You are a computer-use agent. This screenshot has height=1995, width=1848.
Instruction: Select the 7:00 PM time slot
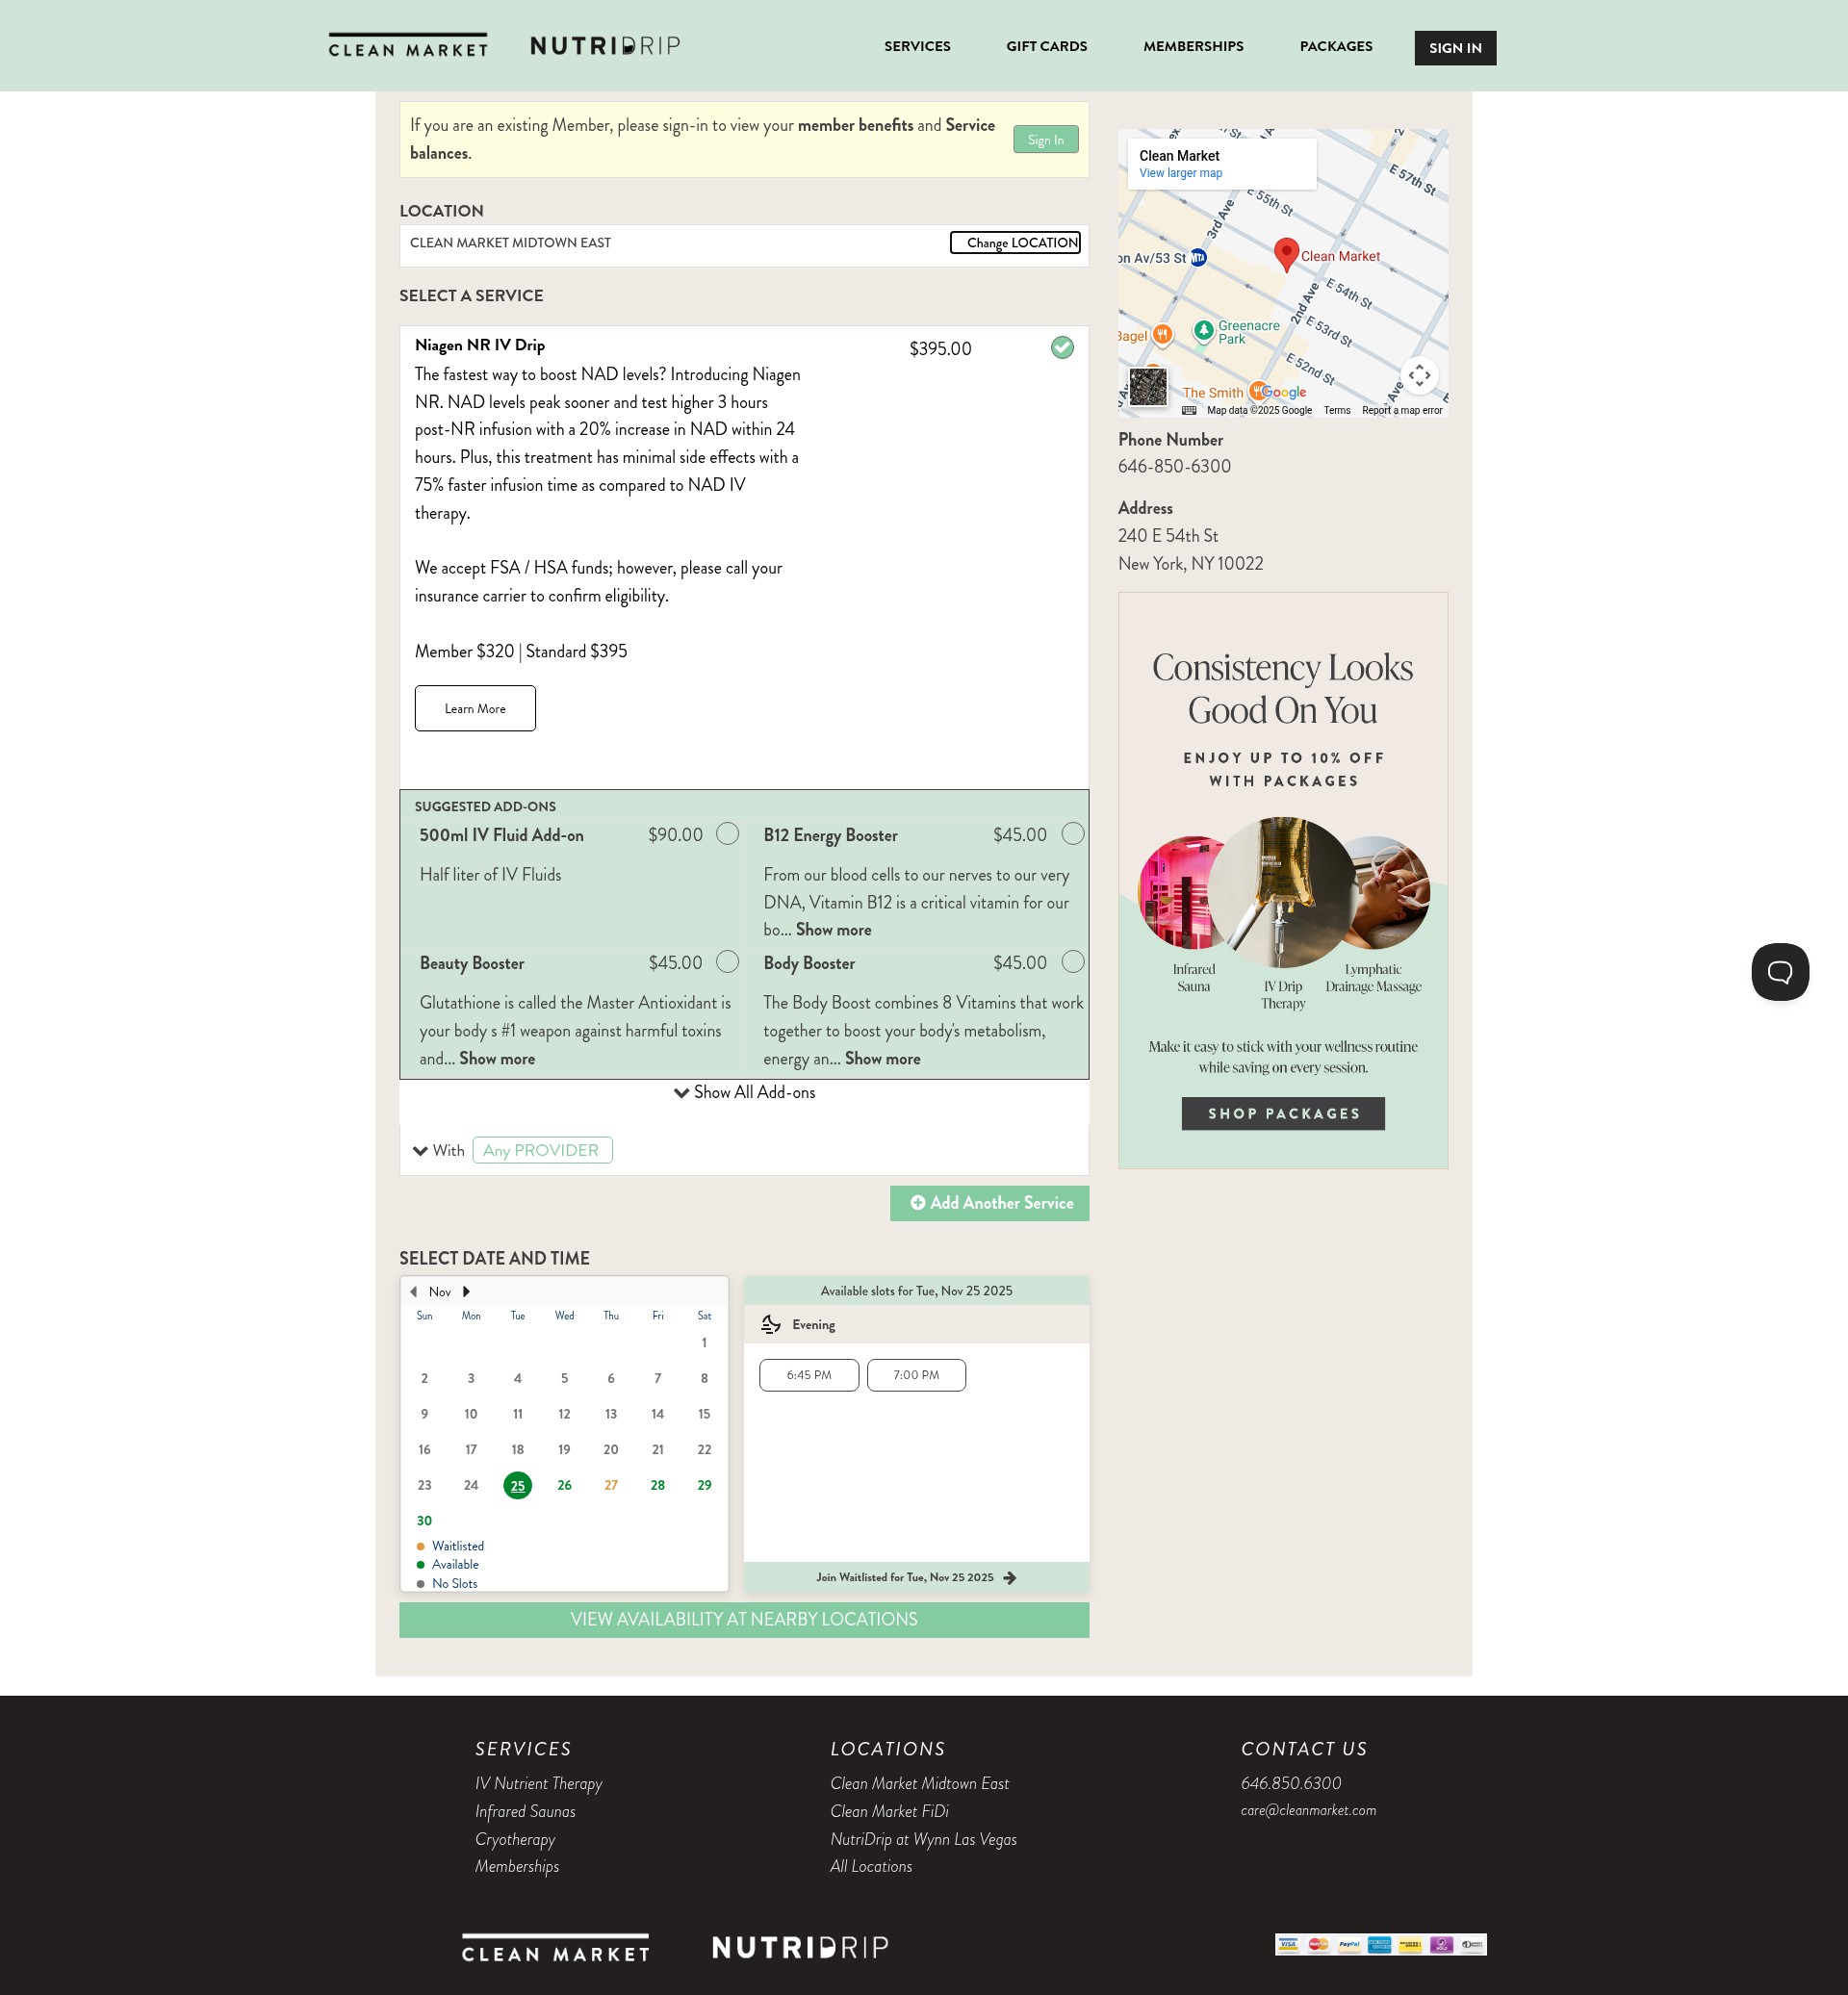(916, 1376)
